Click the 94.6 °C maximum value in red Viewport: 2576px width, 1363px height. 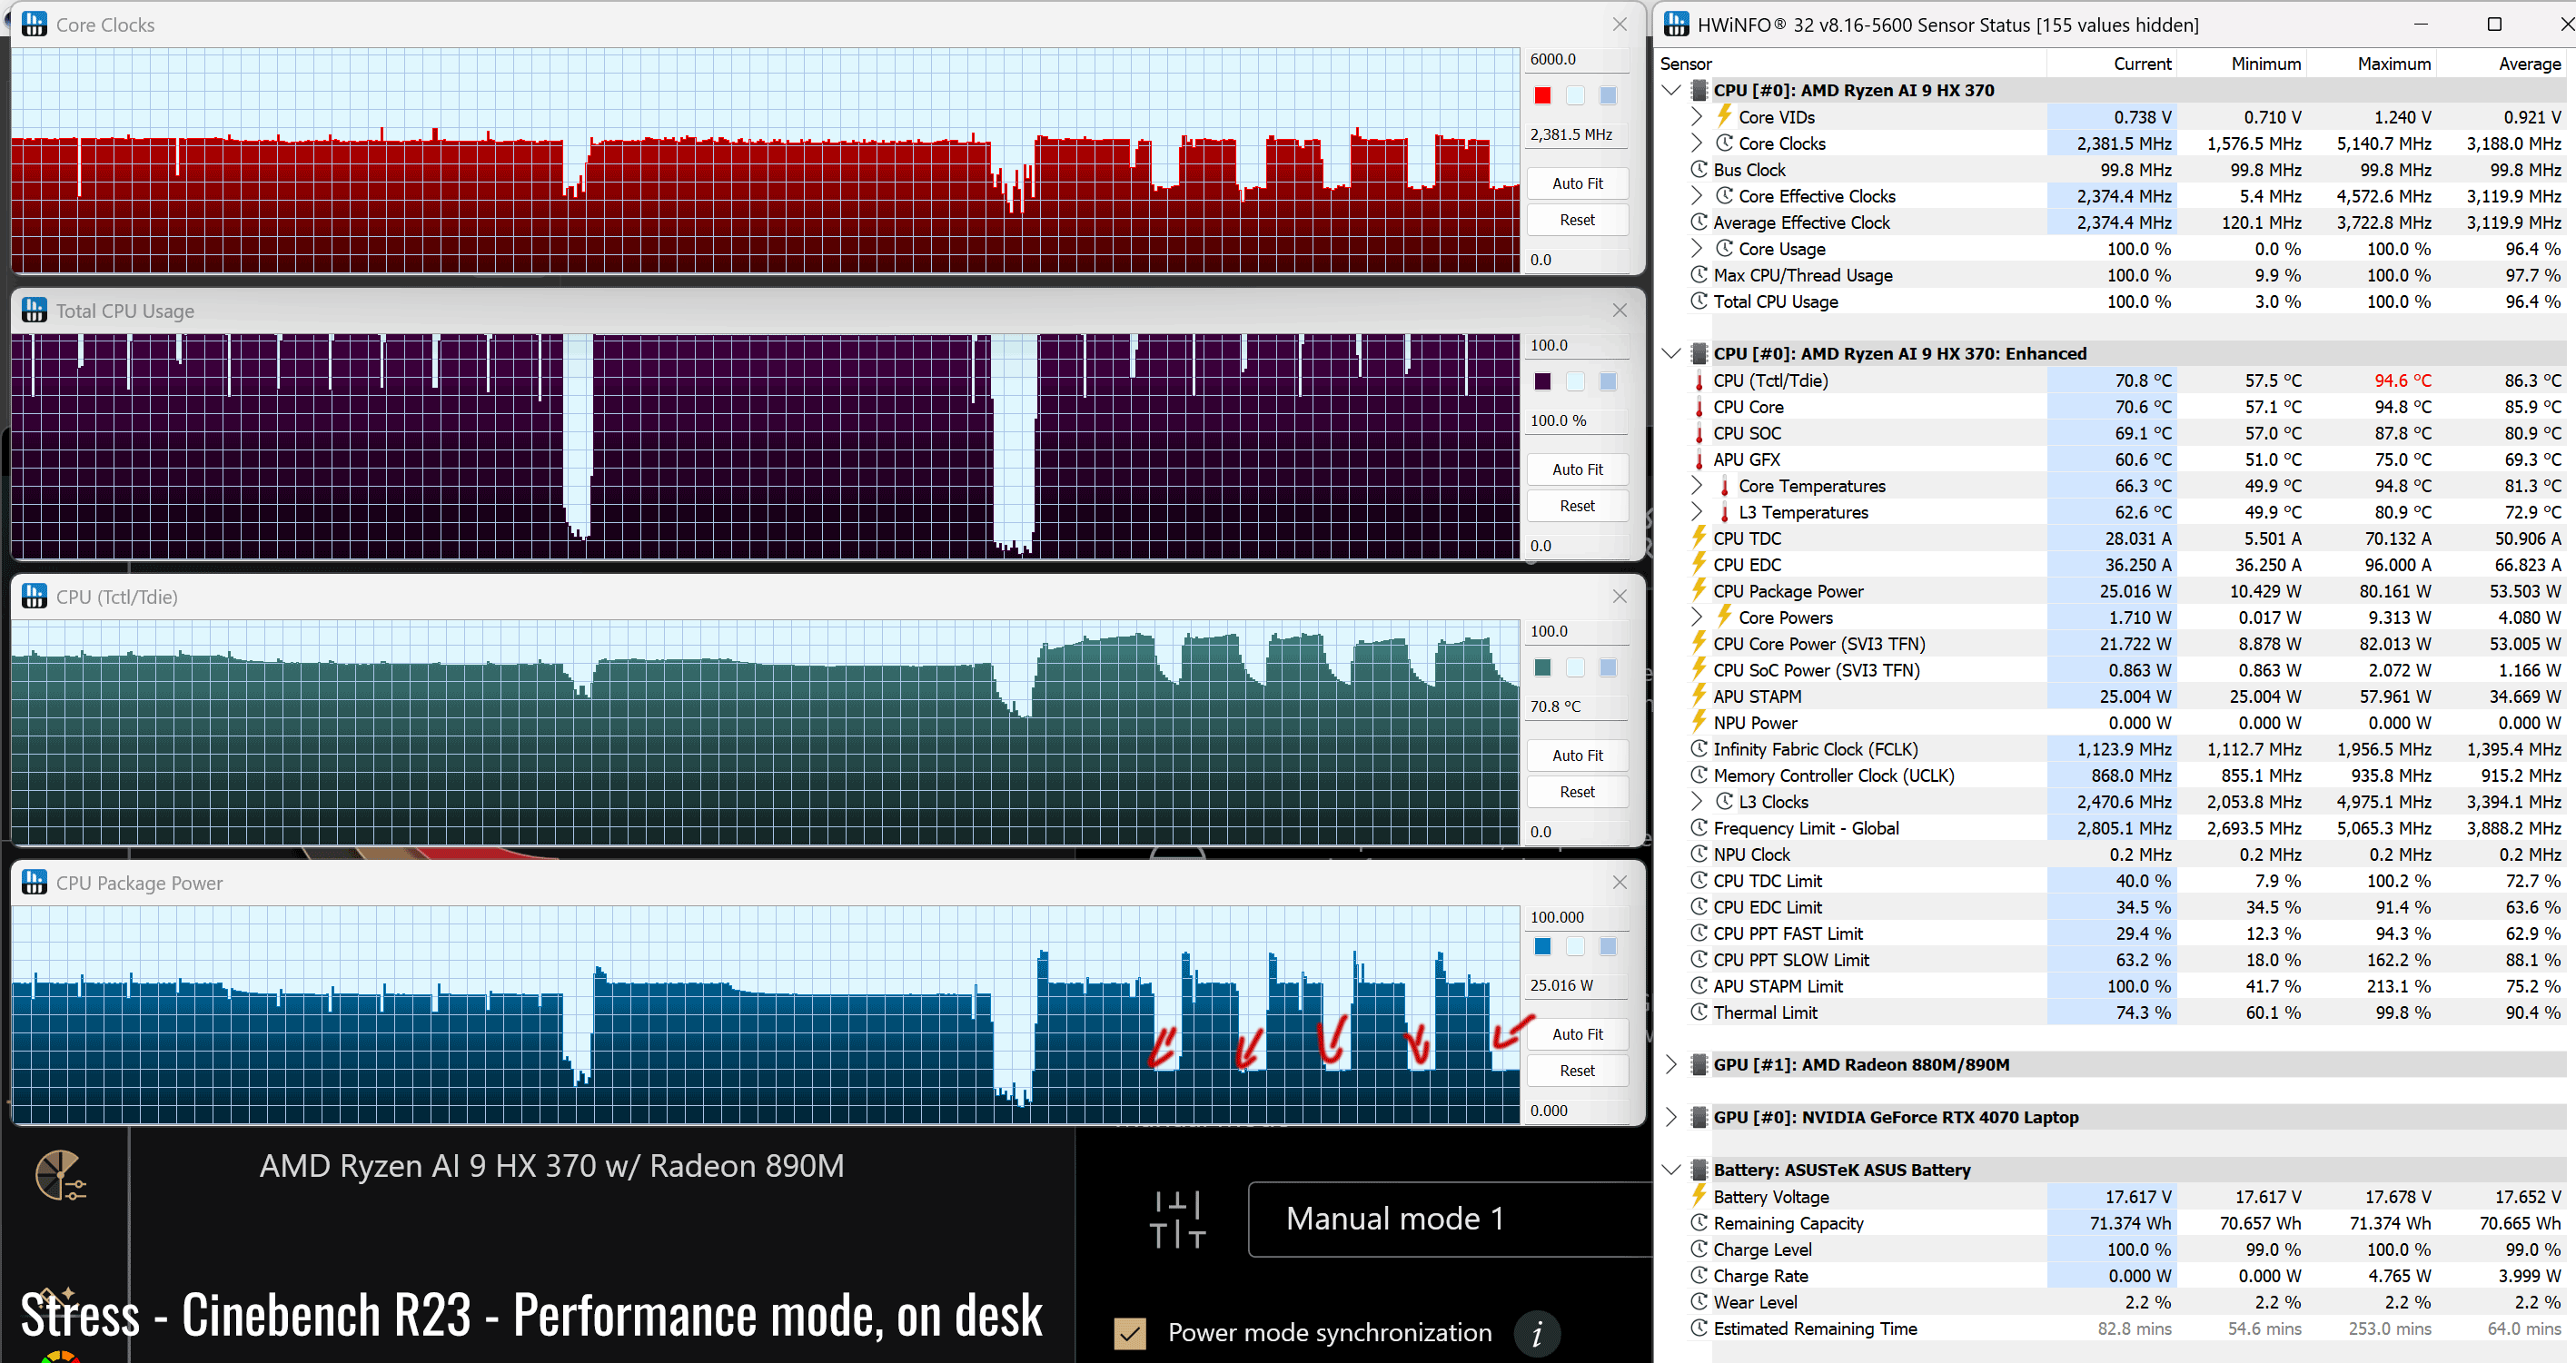pyautogui.click(x=2402, y=381)
